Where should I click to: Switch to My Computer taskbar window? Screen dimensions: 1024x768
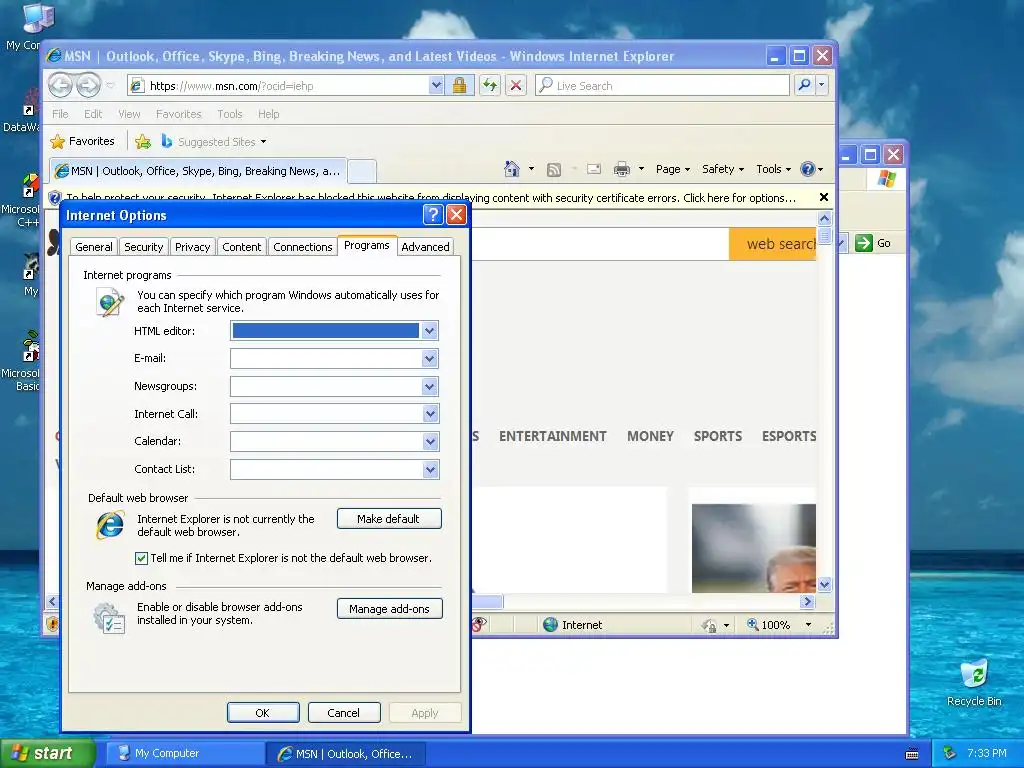tap(186, 753)
